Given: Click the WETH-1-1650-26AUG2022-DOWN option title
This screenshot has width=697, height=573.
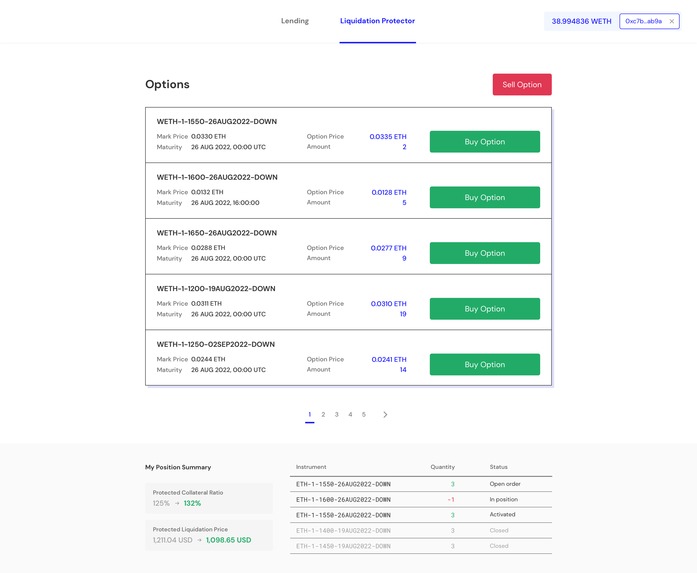Looking at the screenshot, I should tap(216, 232).
